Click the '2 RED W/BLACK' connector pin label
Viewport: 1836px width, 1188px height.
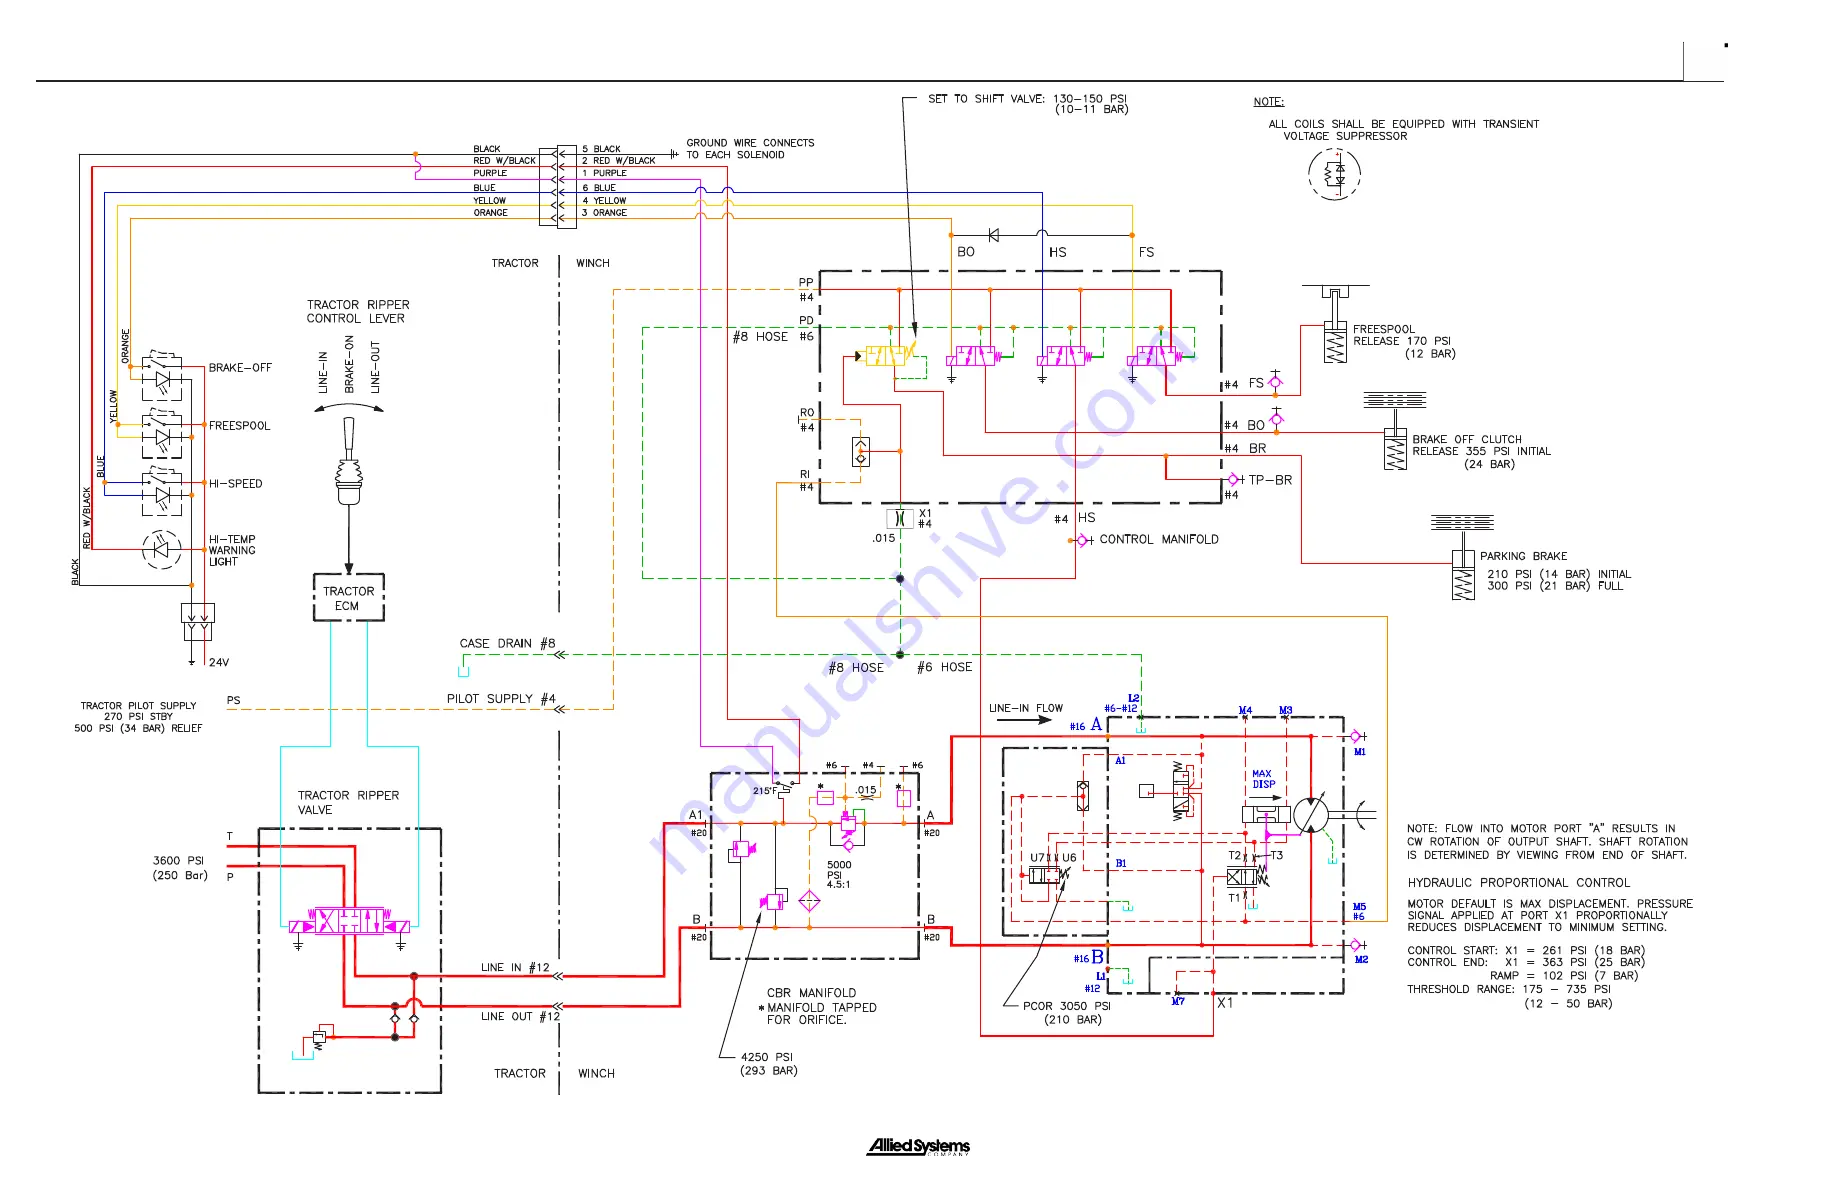tap(619, 161)
